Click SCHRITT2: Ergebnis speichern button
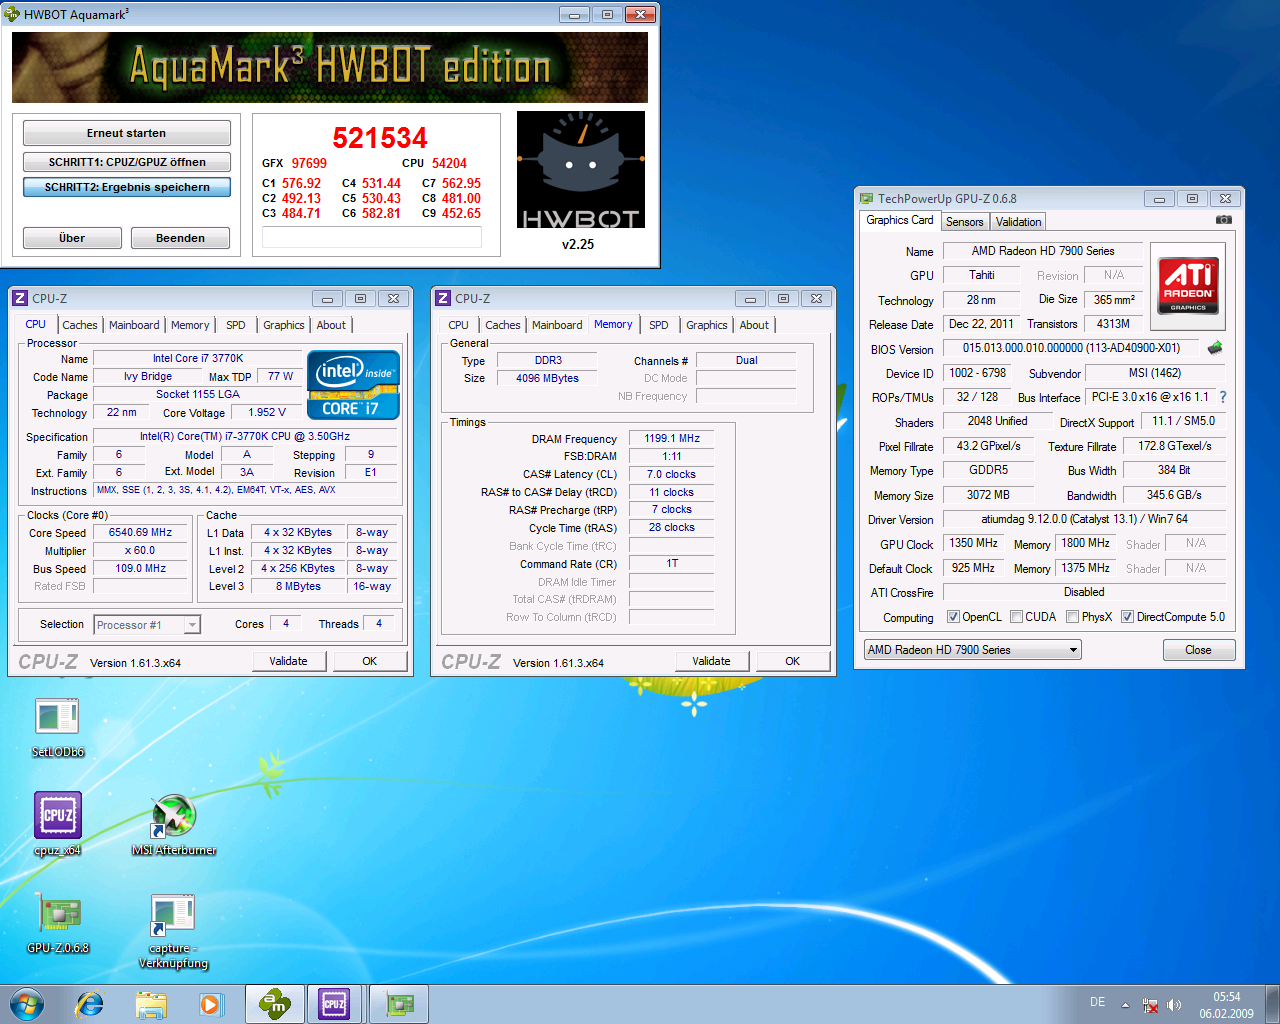1280x1024 pixels. (127, 187)
